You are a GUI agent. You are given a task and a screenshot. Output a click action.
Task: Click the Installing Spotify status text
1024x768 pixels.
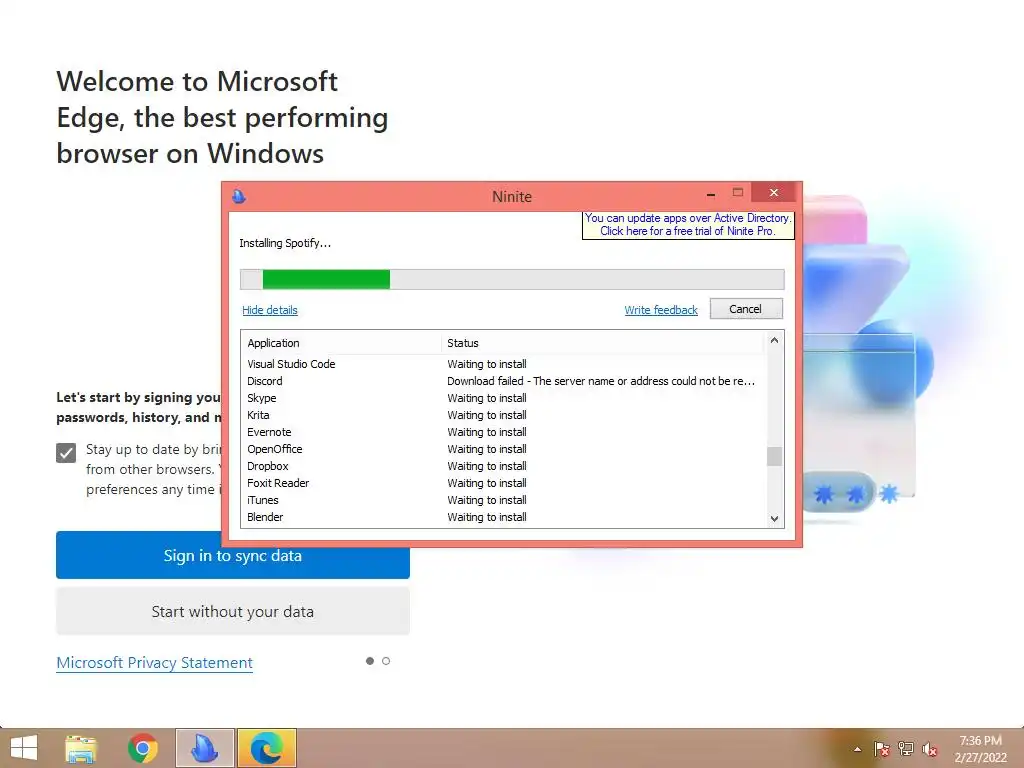point(285,243)
